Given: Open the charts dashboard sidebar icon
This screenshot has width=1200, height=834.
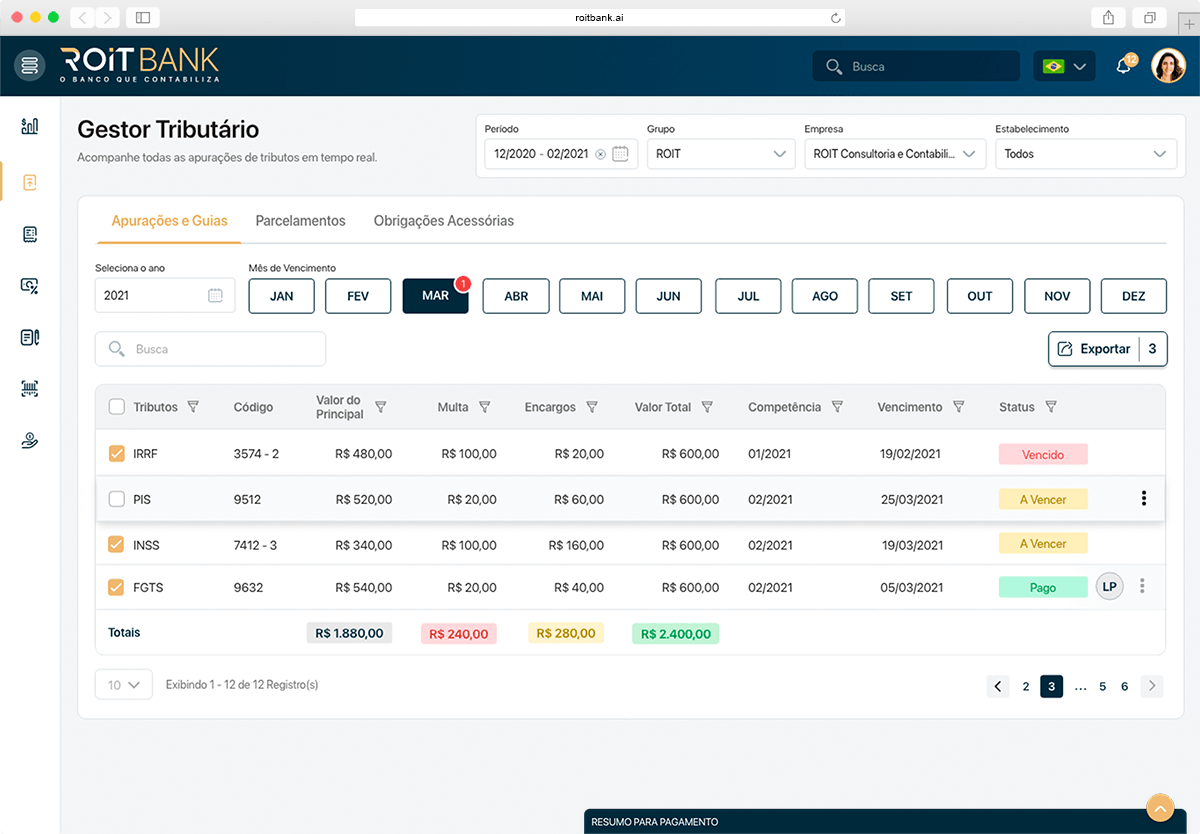Looking at the screenshot, I should coord(30,126).
